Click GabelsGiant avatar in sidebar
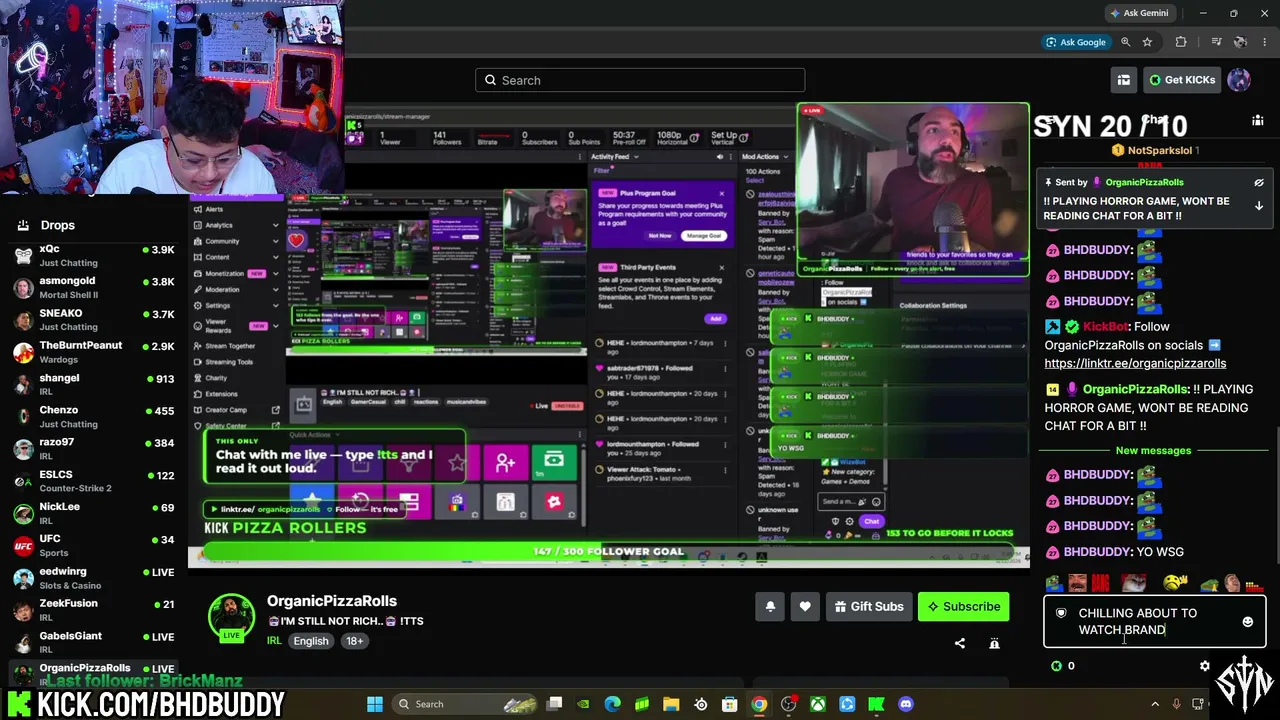This screenshot has width=1280, height=720. 23,642
